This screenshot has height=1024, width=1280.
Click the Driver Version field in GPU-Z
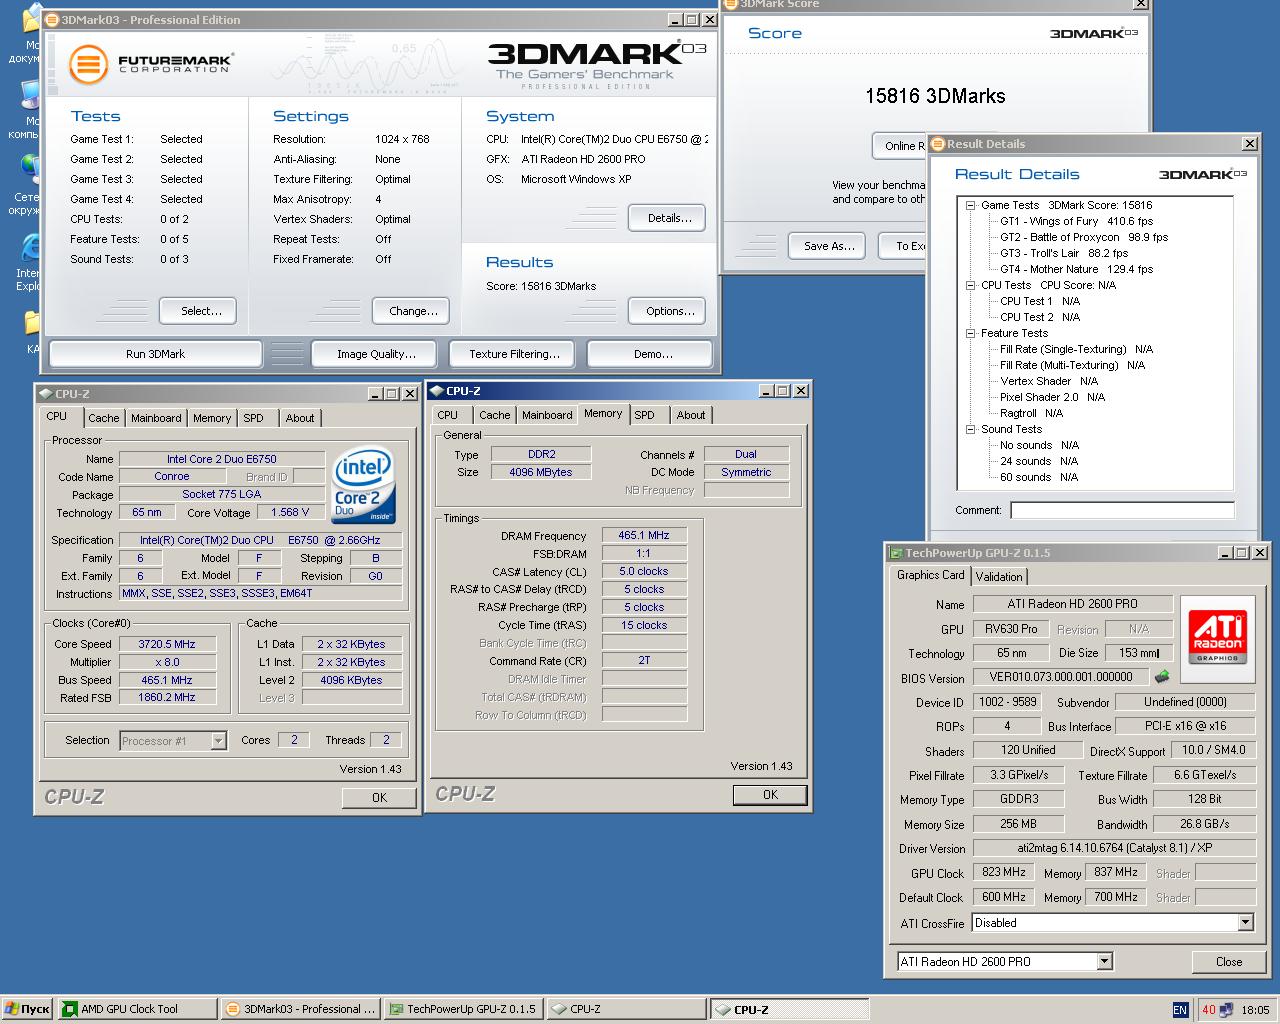[1115, 848]
